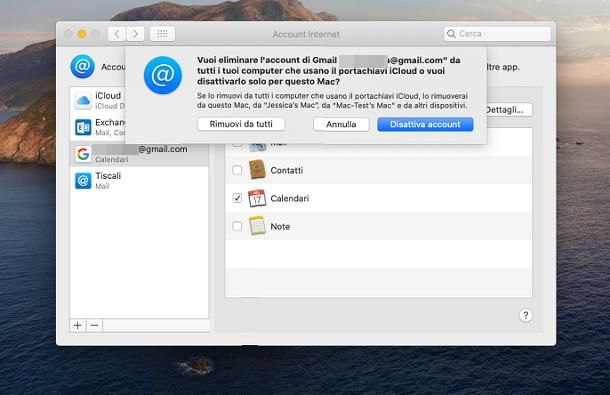Viewport: 610px width, 395px height.
Task: Click the Note notepad icon
Action: pos(257,226)
